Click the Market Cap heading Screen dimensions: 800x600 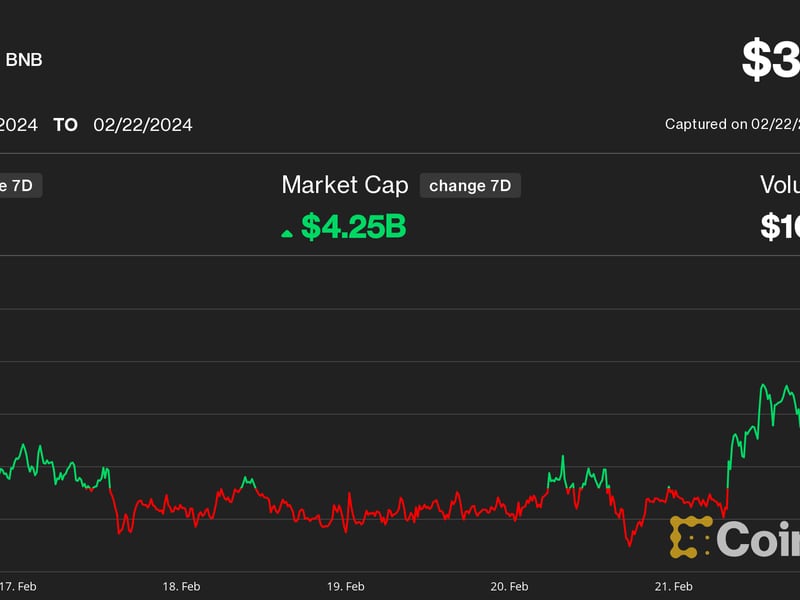pos(345,185)
